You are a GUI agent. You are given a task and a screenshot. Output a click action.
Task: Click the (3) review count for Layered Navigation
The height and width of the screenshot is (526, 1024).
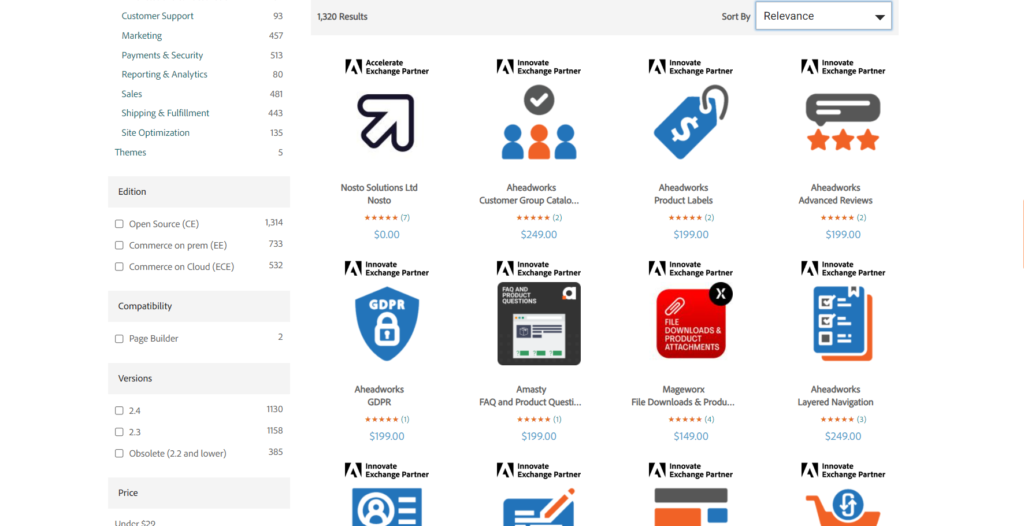tap(861, 419)
